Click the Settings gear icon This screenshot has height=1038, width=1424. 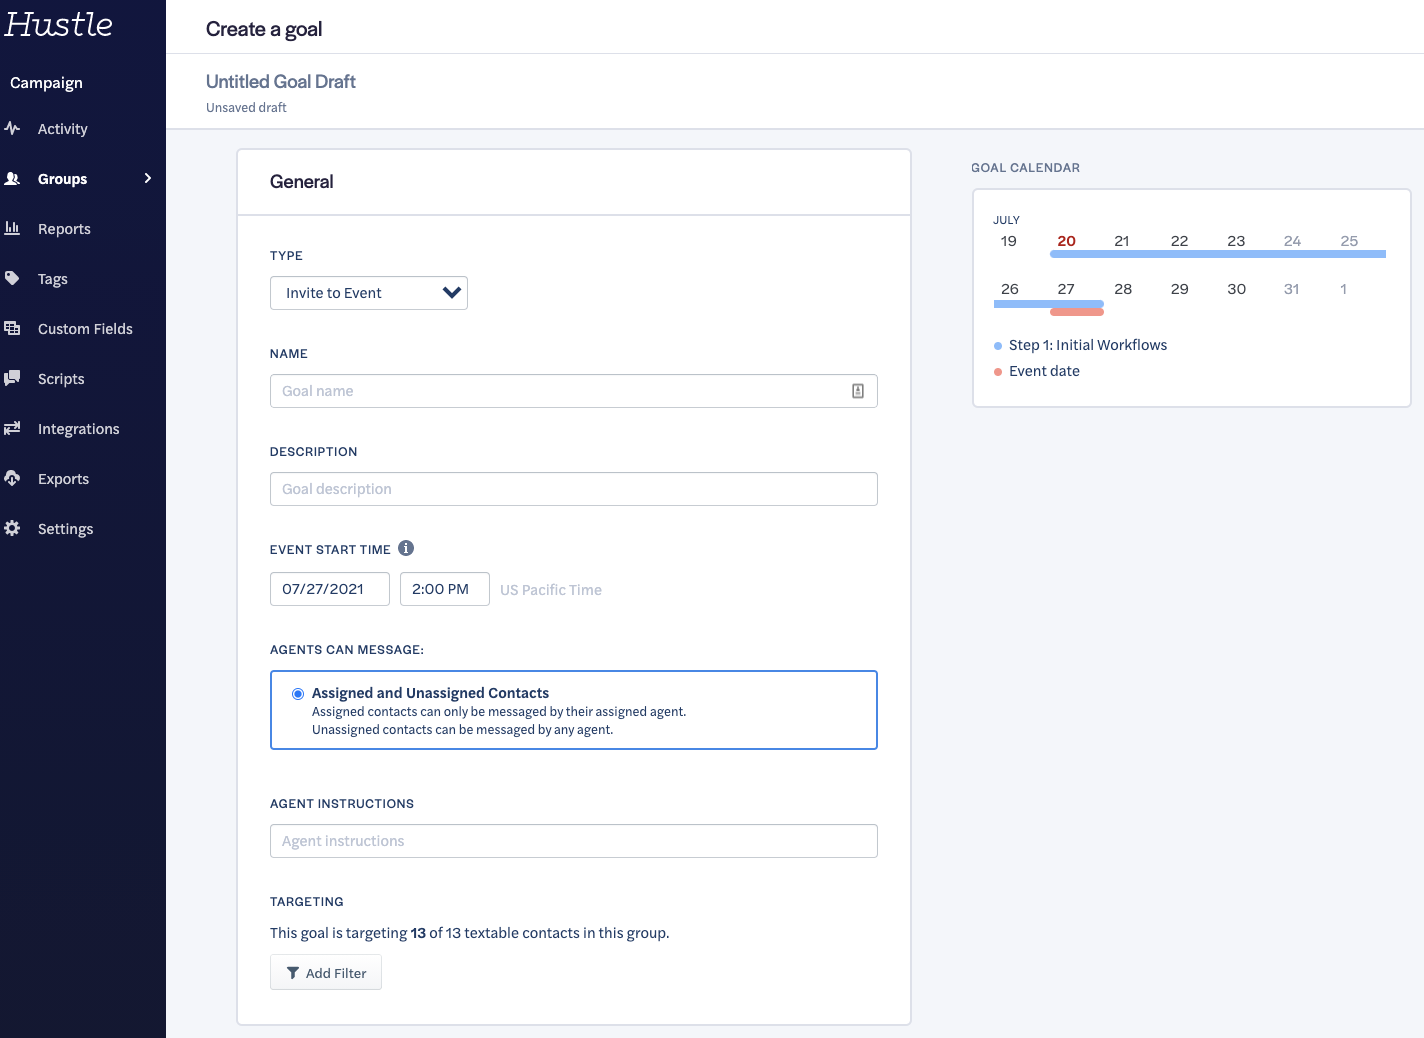click(x=12, y=528)
